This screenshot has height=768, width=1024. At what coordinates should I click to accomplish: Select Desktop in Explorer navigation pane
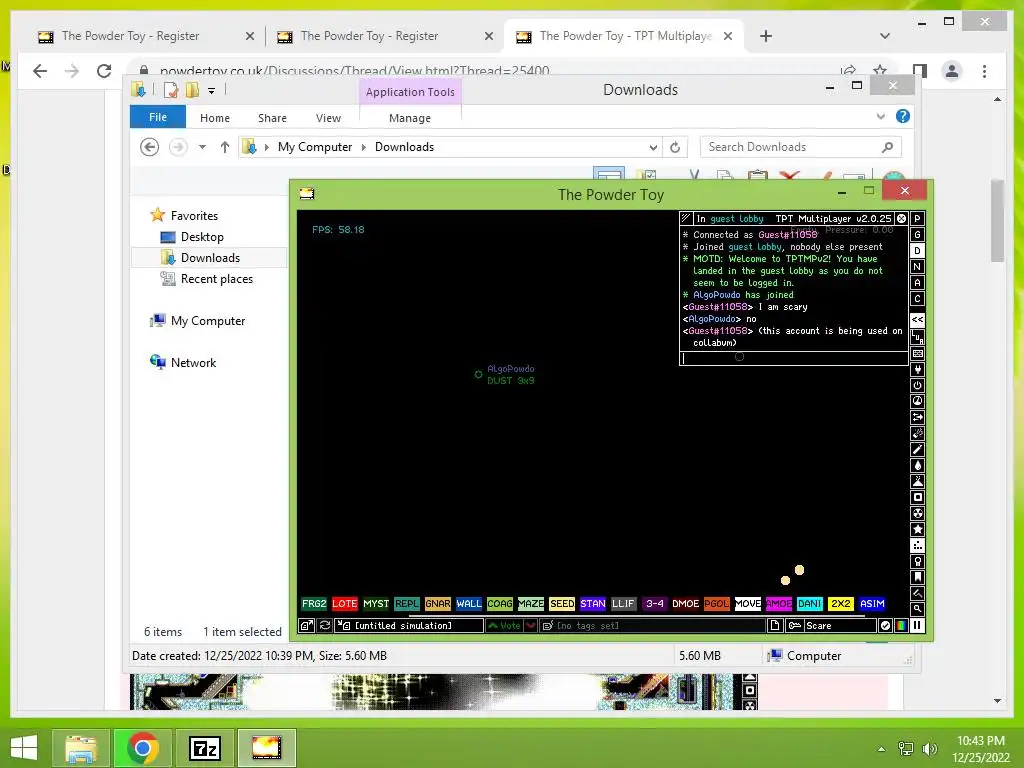(202, 237)
